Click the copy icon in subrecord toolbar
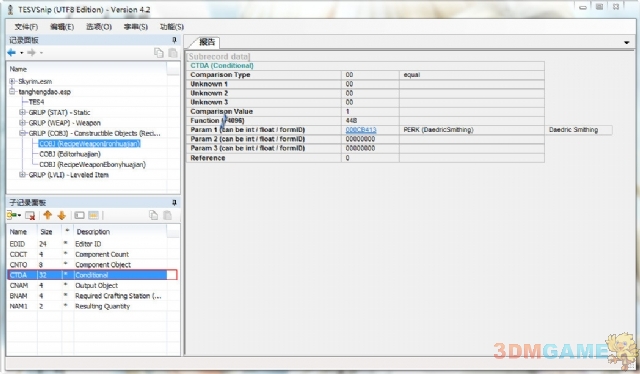The height and width of the screenshot is (374, 640). tap(153, 215)
